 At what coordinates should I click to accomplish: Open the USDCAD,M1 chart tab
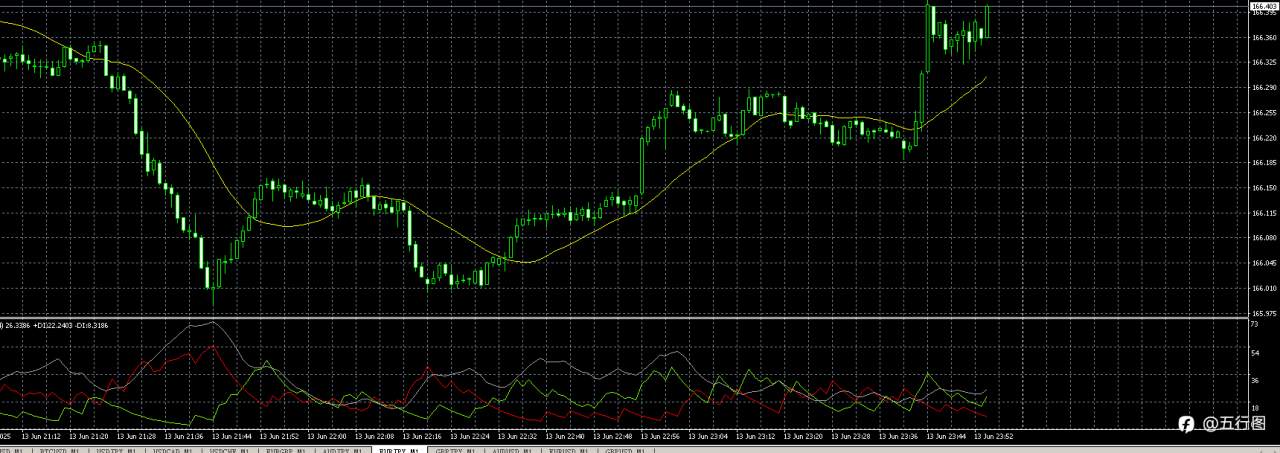point(173,451)
